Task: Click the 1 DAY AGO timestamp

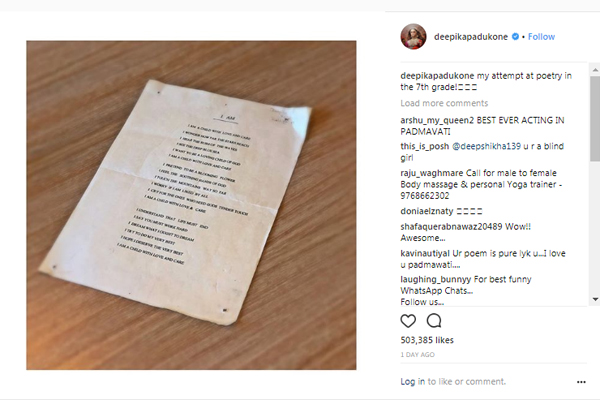Action: 417,355
